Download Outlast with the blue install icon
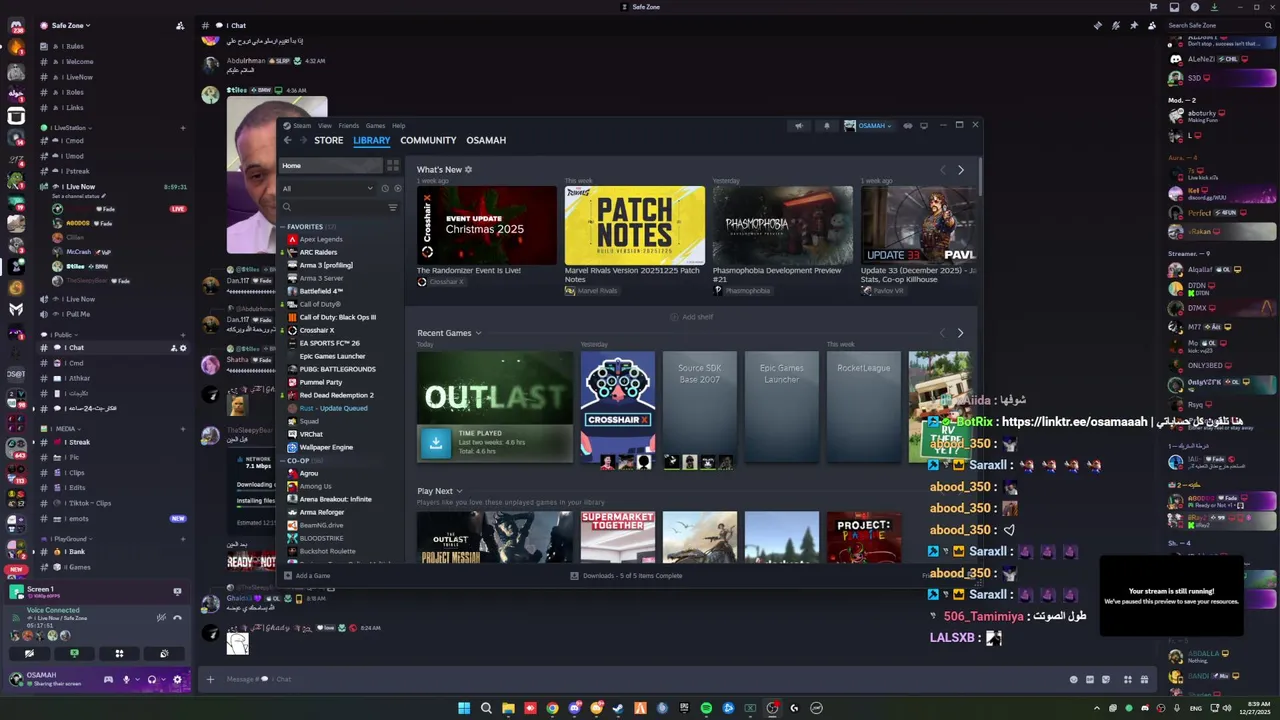The height and width of the screenshot is (720, 1280). [435, 443]
